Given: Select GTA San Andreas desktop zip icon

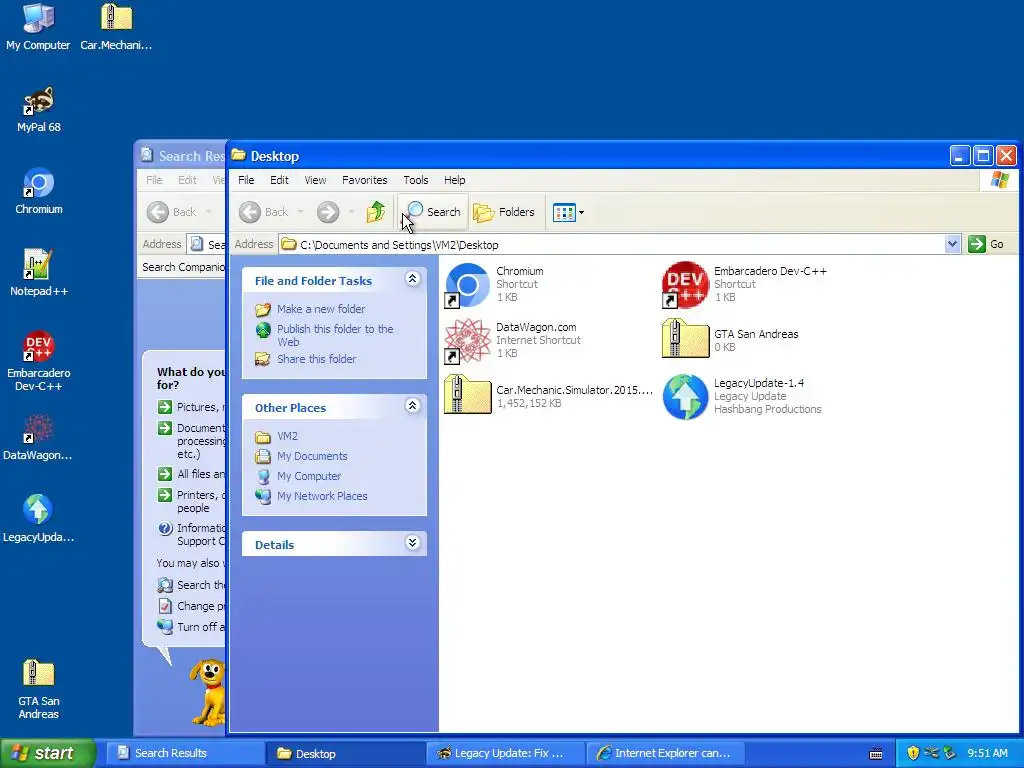Looking at the screenshot, I should tap(39, 690).
